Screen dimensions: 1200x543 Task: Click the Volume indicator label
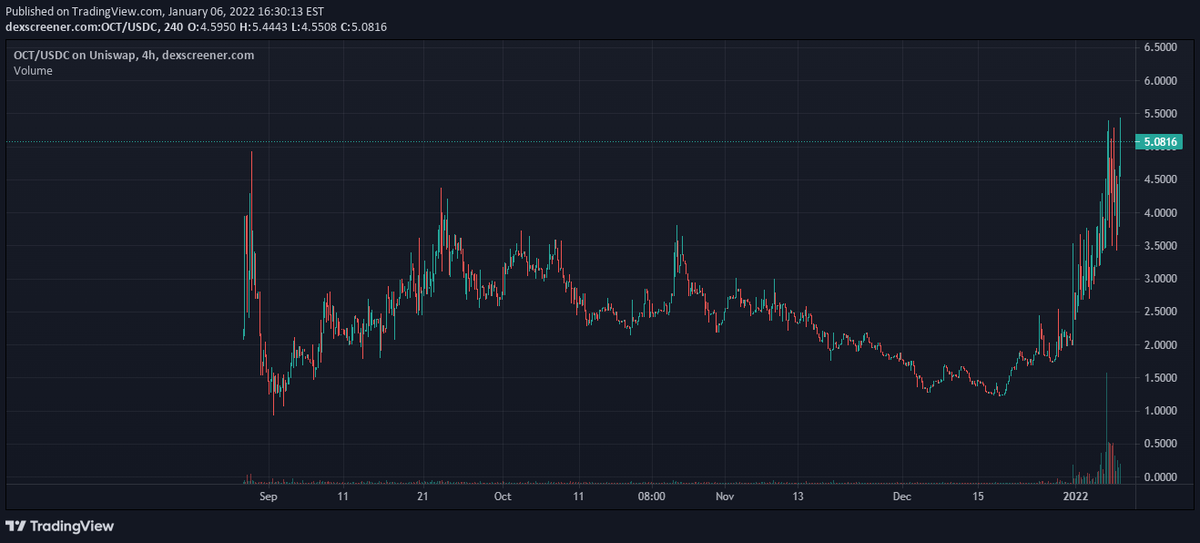click(x=34, y=72)
